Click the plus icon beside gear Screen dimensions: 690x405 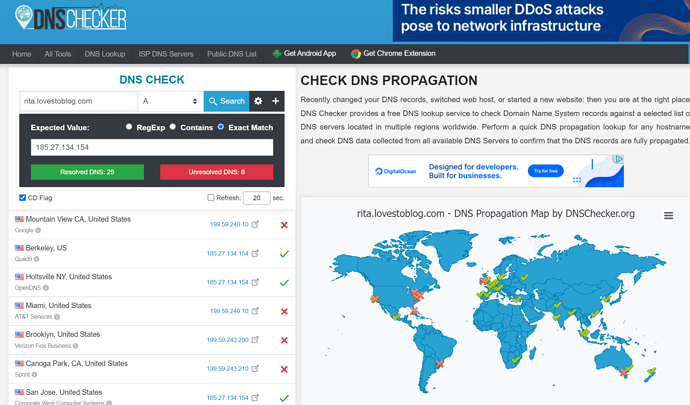tap(275, 101)
